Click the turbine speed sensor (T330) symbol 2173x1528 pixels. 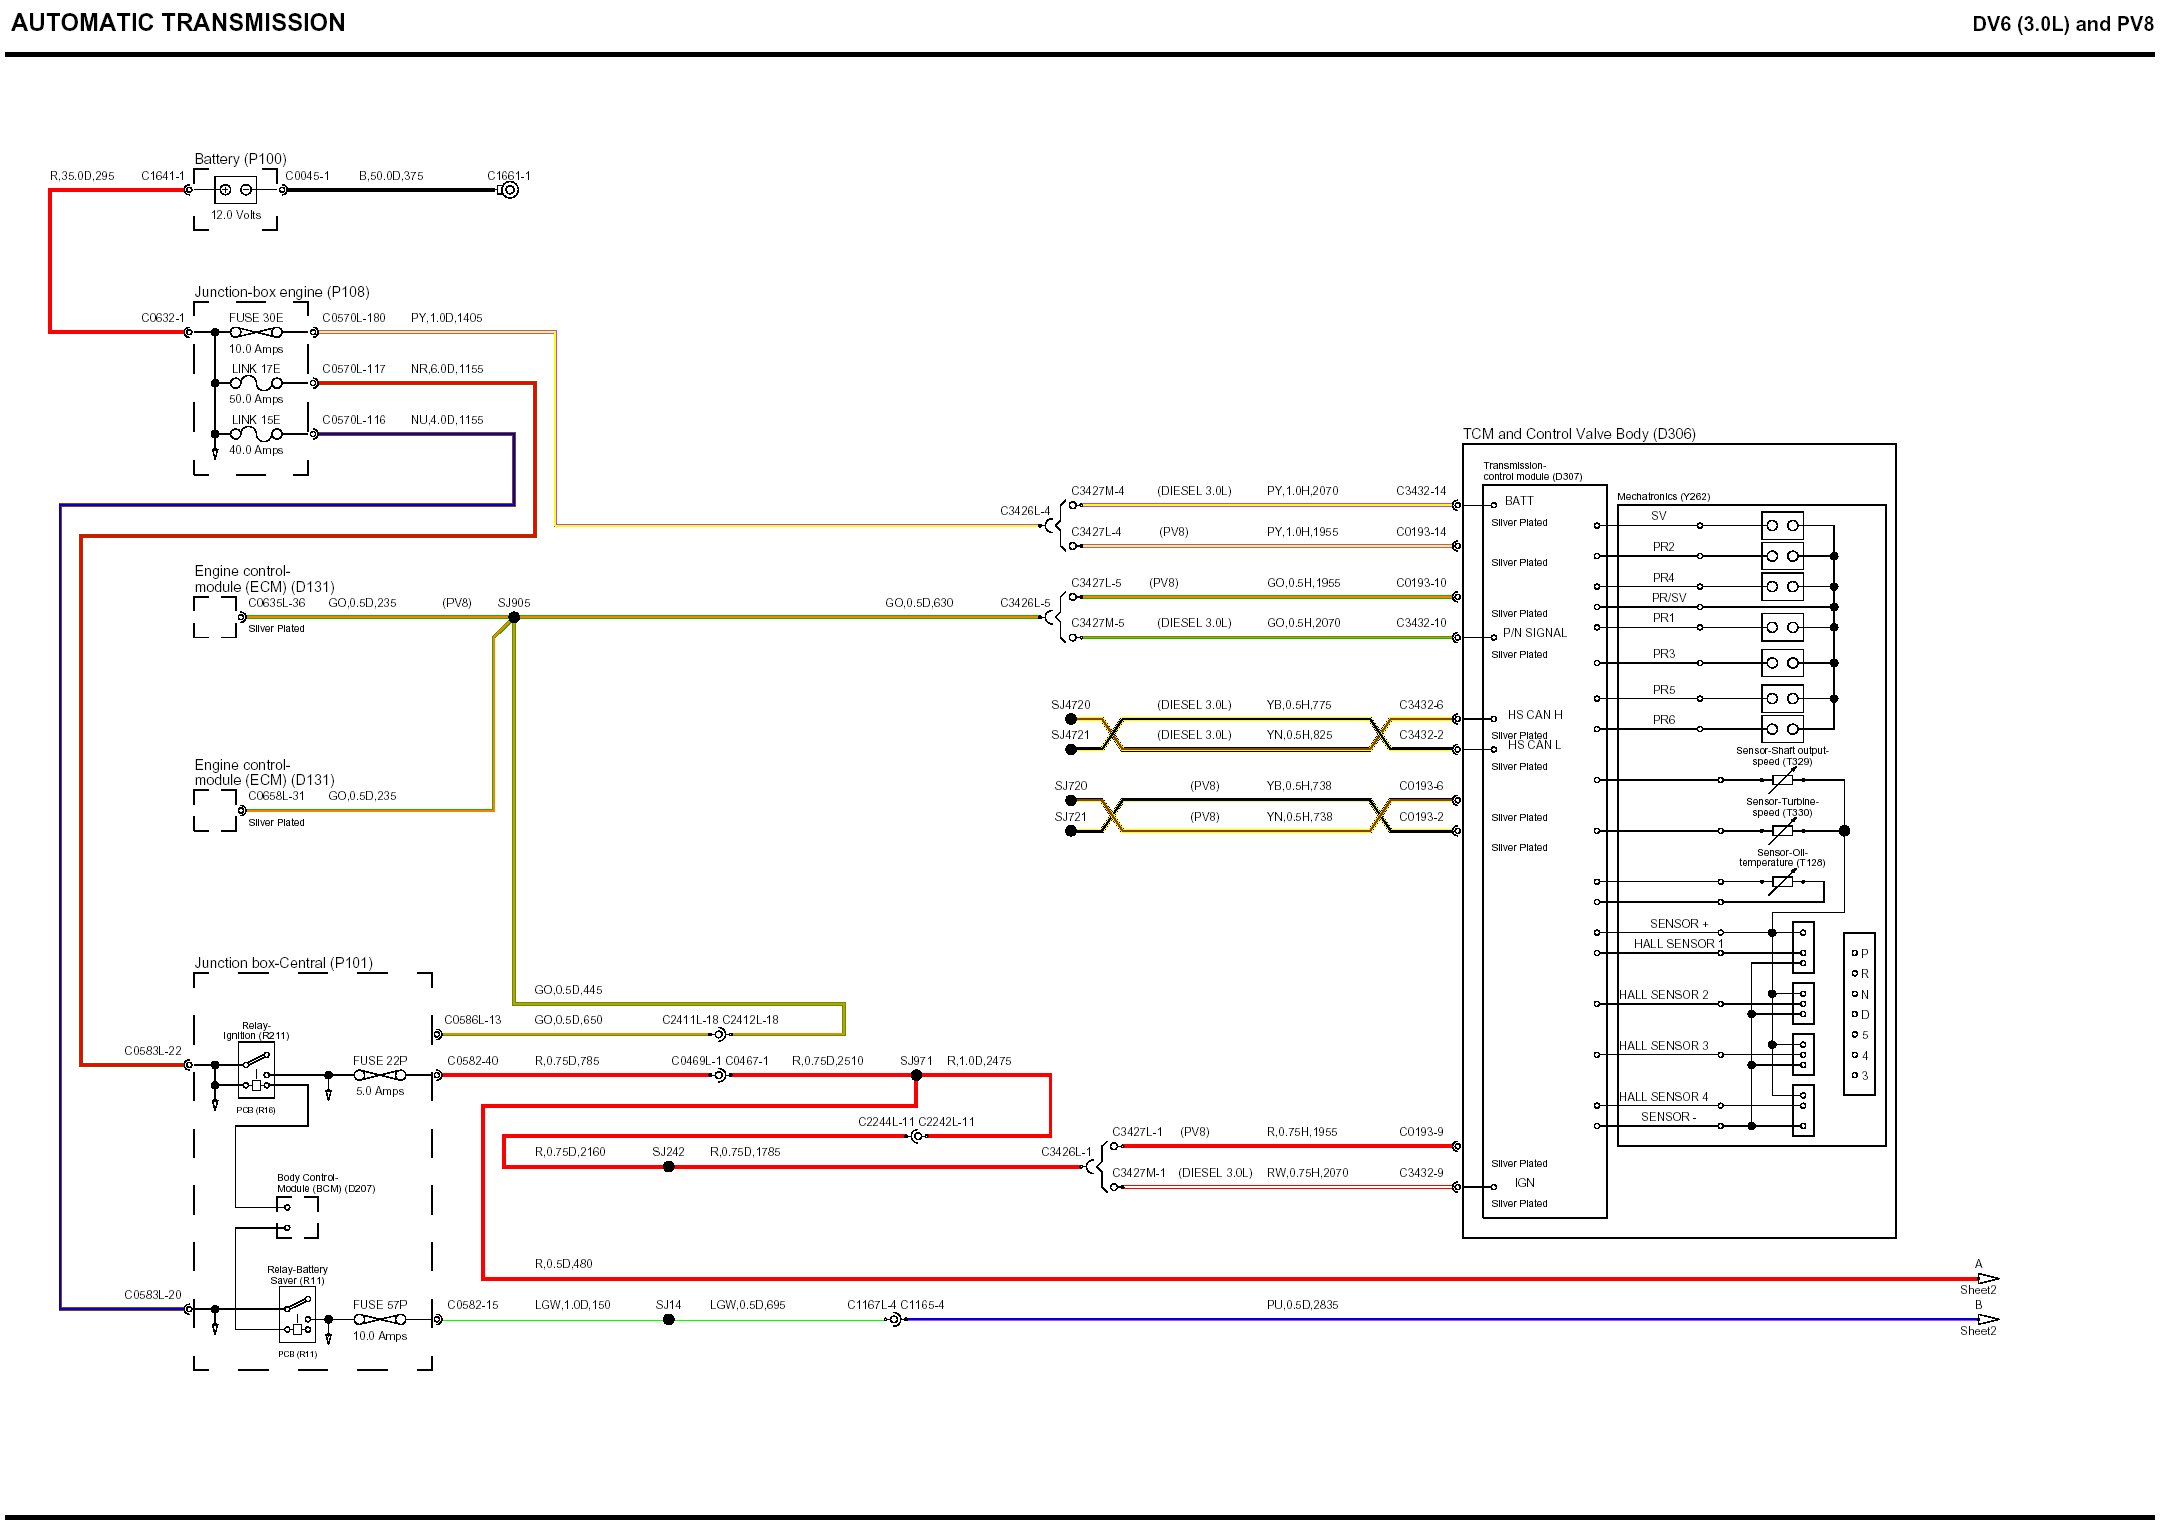1782,831
